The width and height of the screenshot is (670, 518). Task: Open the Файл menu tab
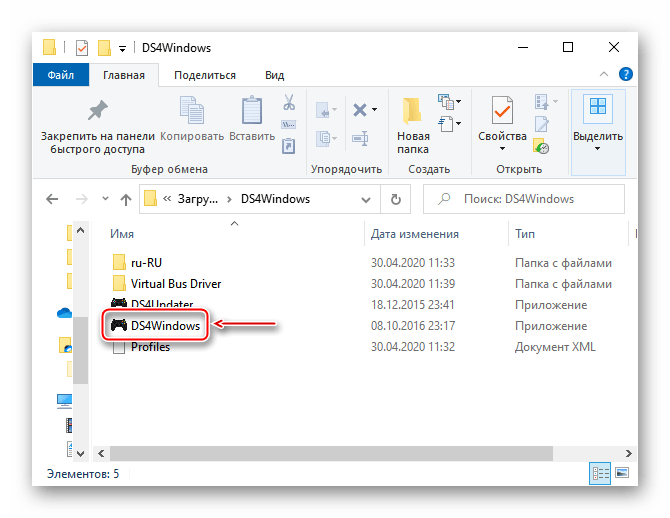61,75
